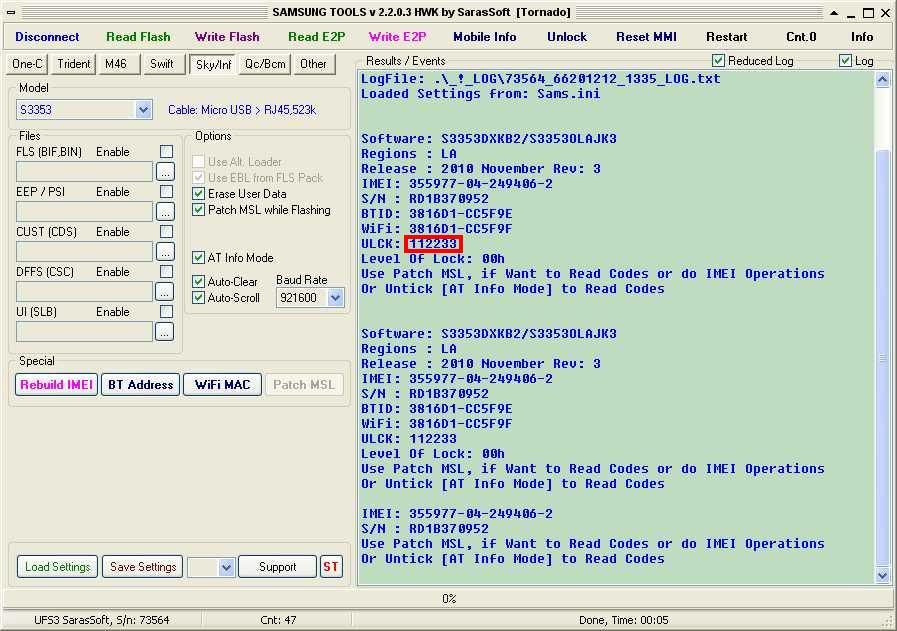Click the Rebuild IMEI button
The image size is (897, 631).
pos(56,384)
